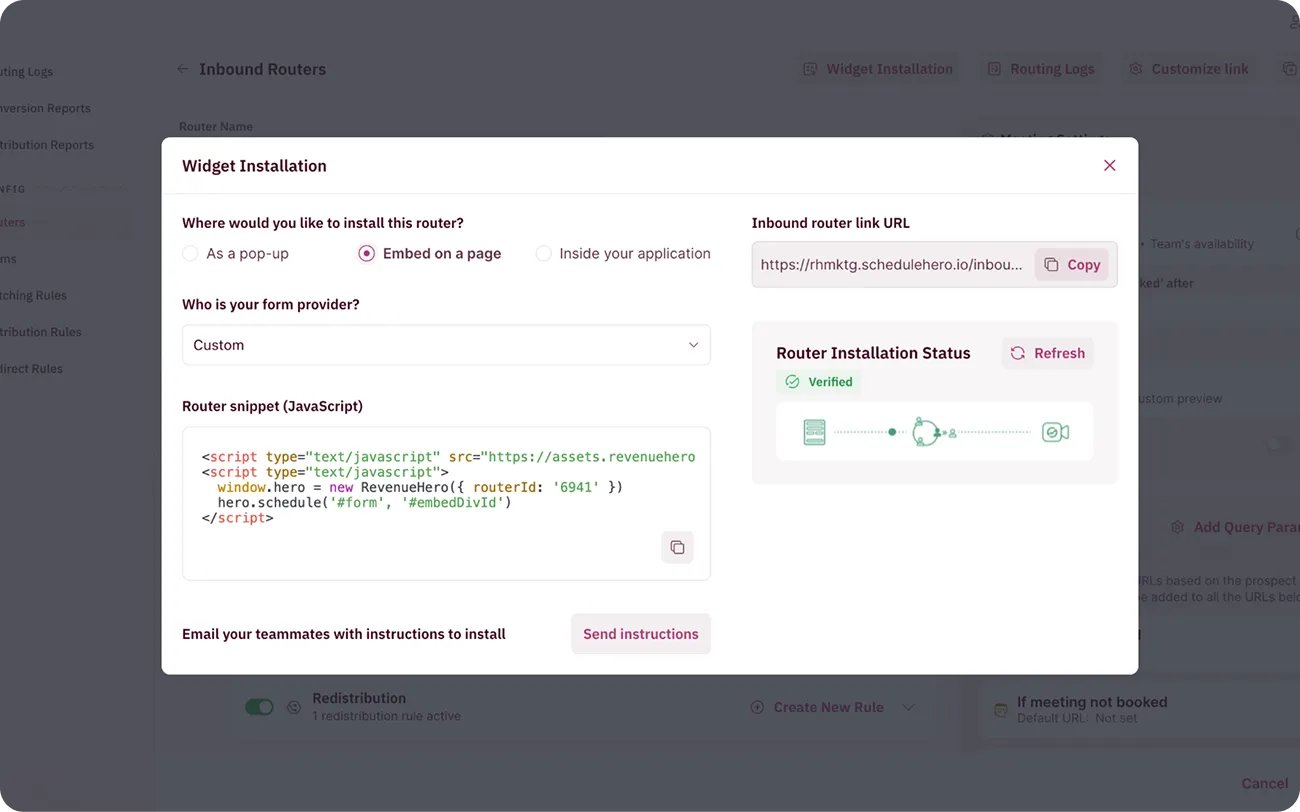Select Inside your application option

pyautogui.click(x=623, y=254)
